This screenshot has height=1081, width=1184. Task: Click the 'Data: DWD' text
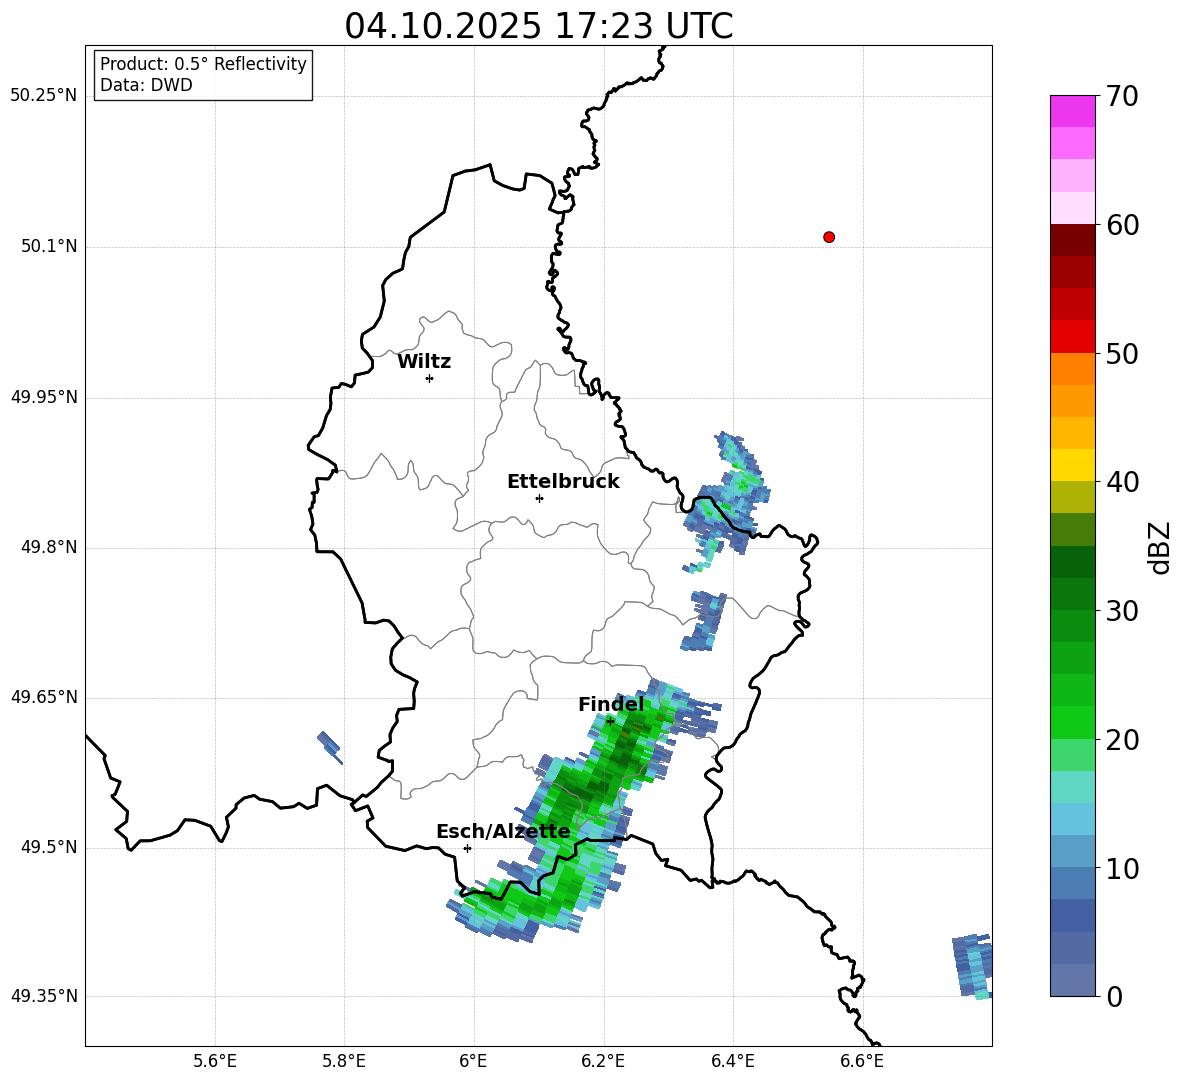point(146,85)
